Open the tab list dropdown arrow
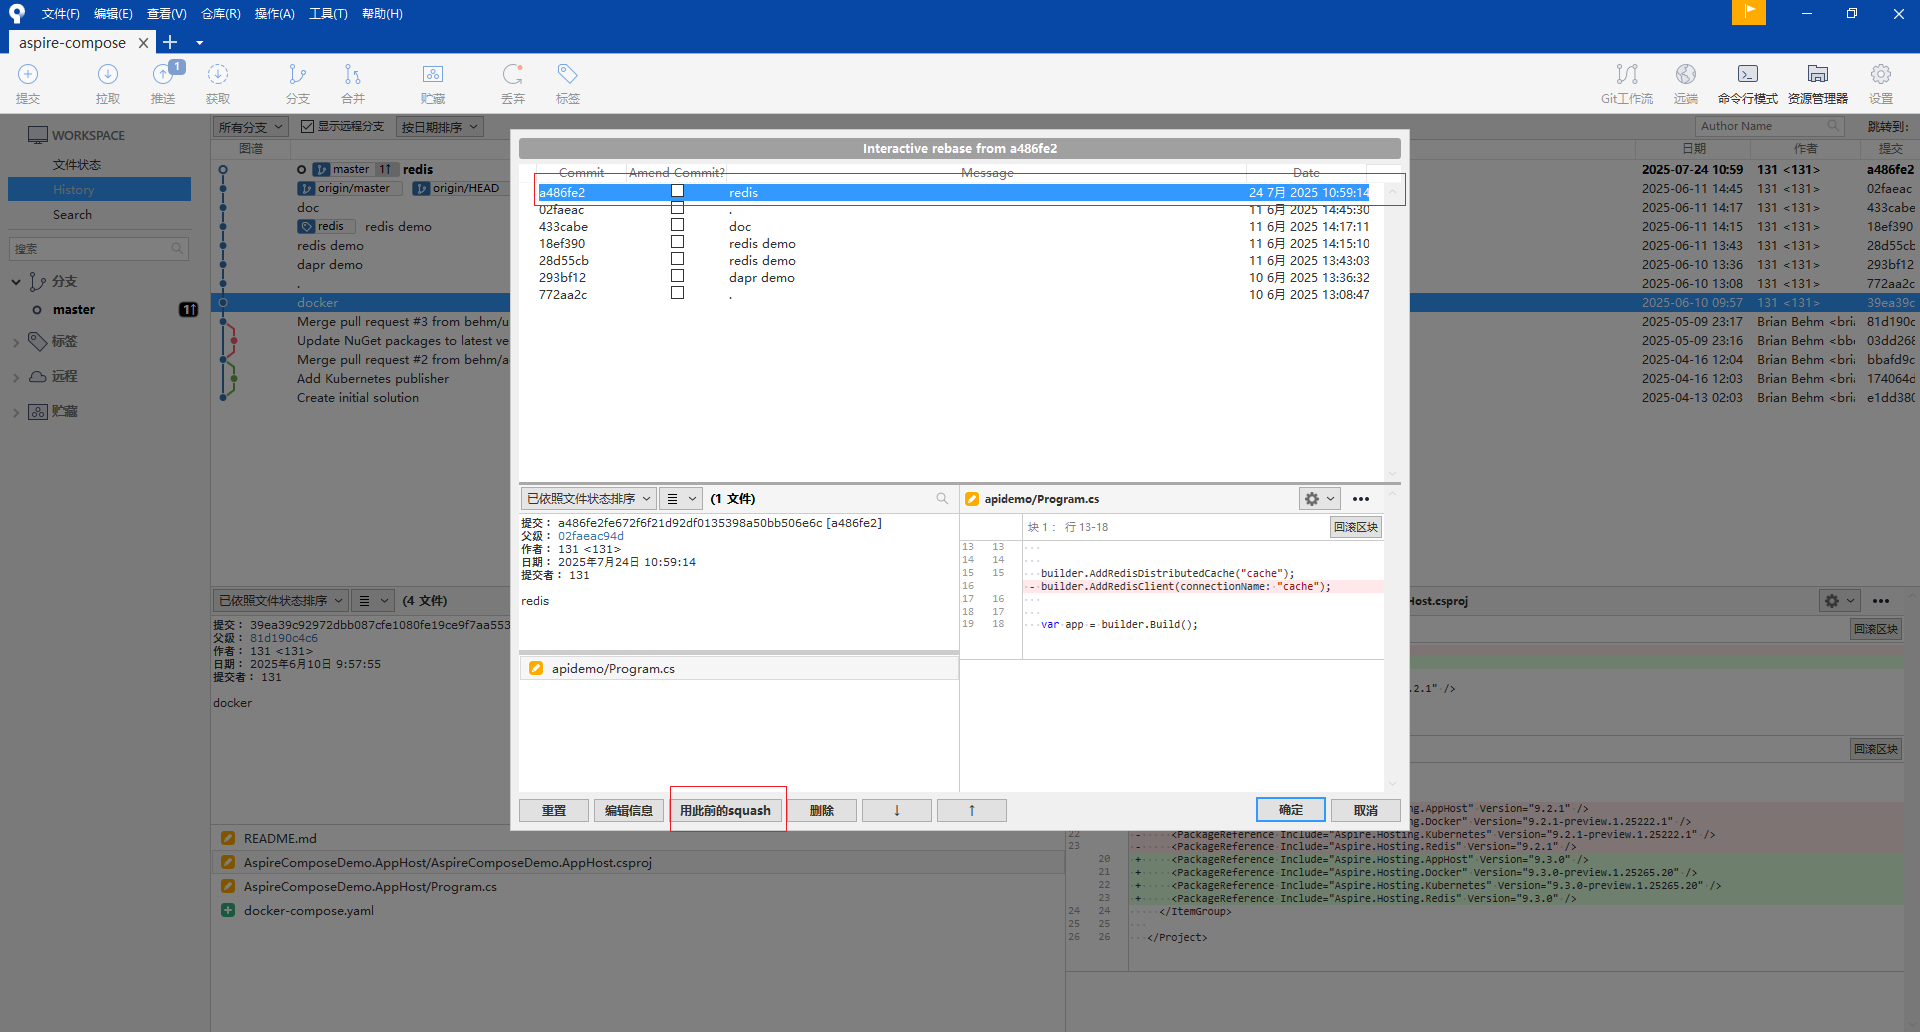1920x1032 pixels. click(x=199, y=43)
